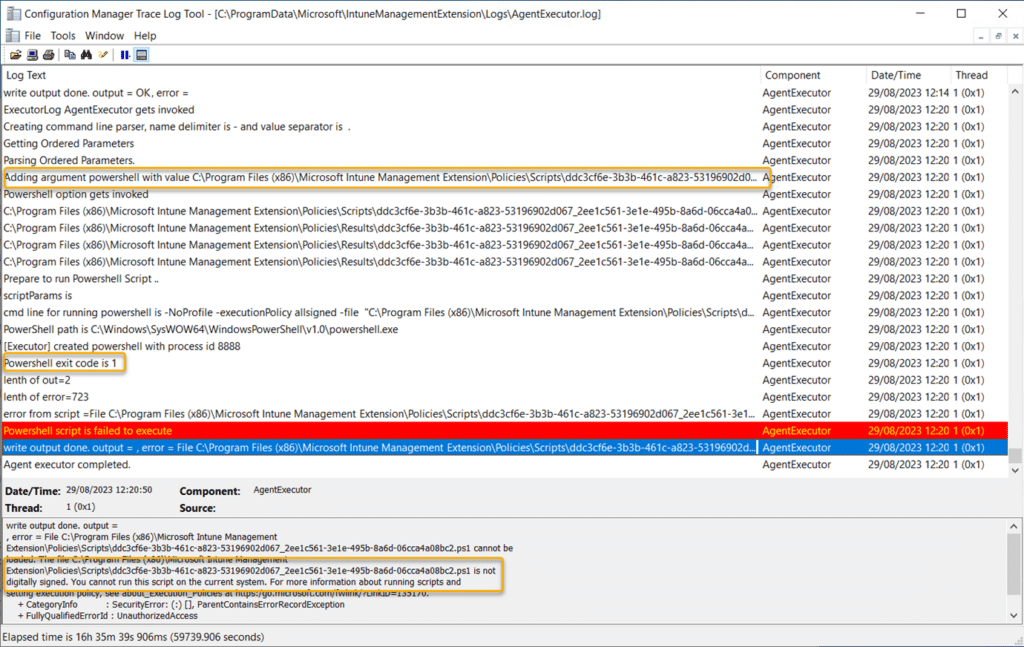Click 'Elapsed time is 16h 35m' status bar text
Image resolution: width=1024 pixels, height=647 pixels.
[133, 637]
